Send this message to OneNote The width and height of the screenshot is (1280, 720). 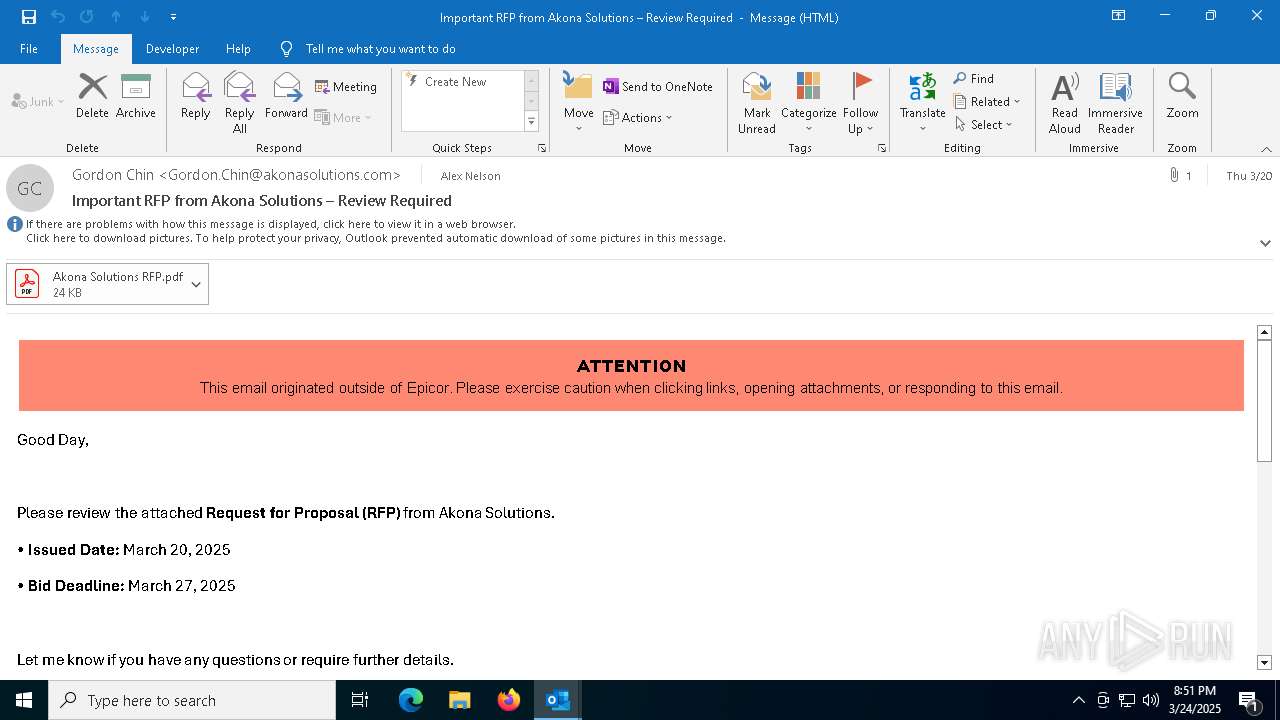pos(658,87)
